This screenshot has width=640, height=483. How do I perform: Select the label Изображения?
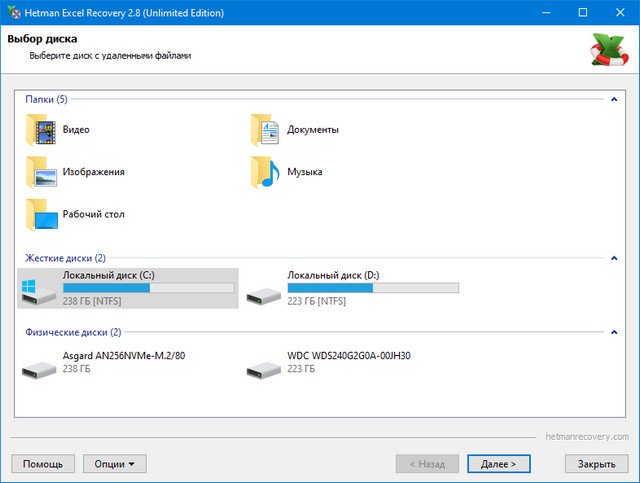click(93, 171)
